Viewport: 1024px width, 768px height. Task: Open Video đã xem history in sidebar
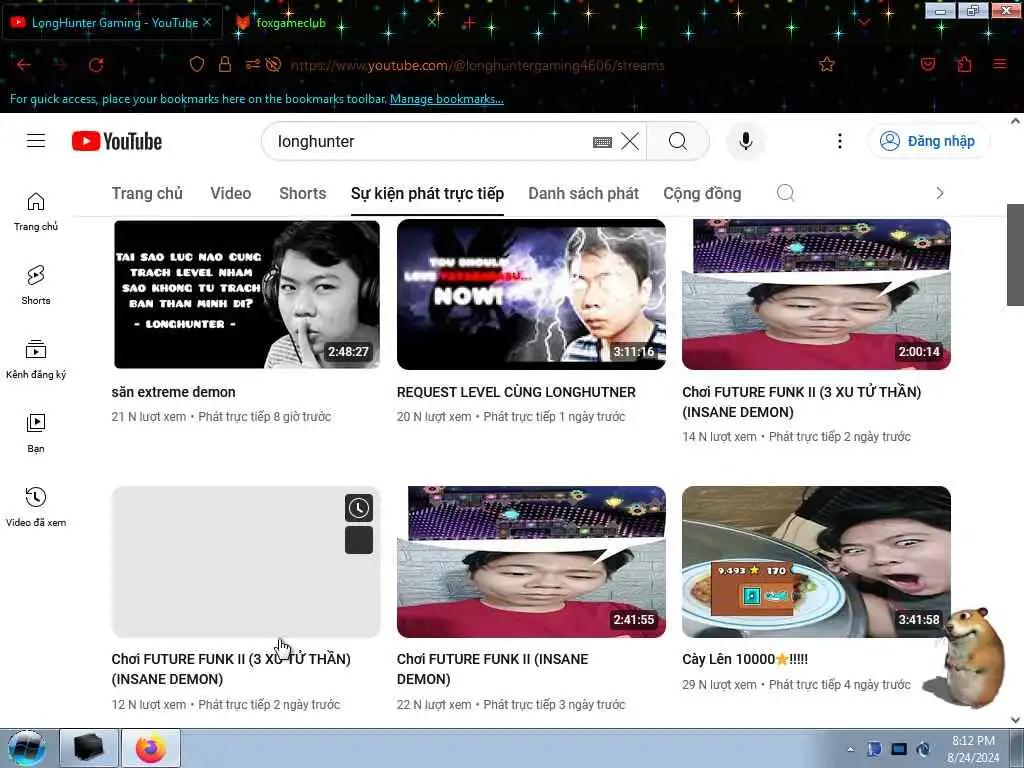click(36, 507)
